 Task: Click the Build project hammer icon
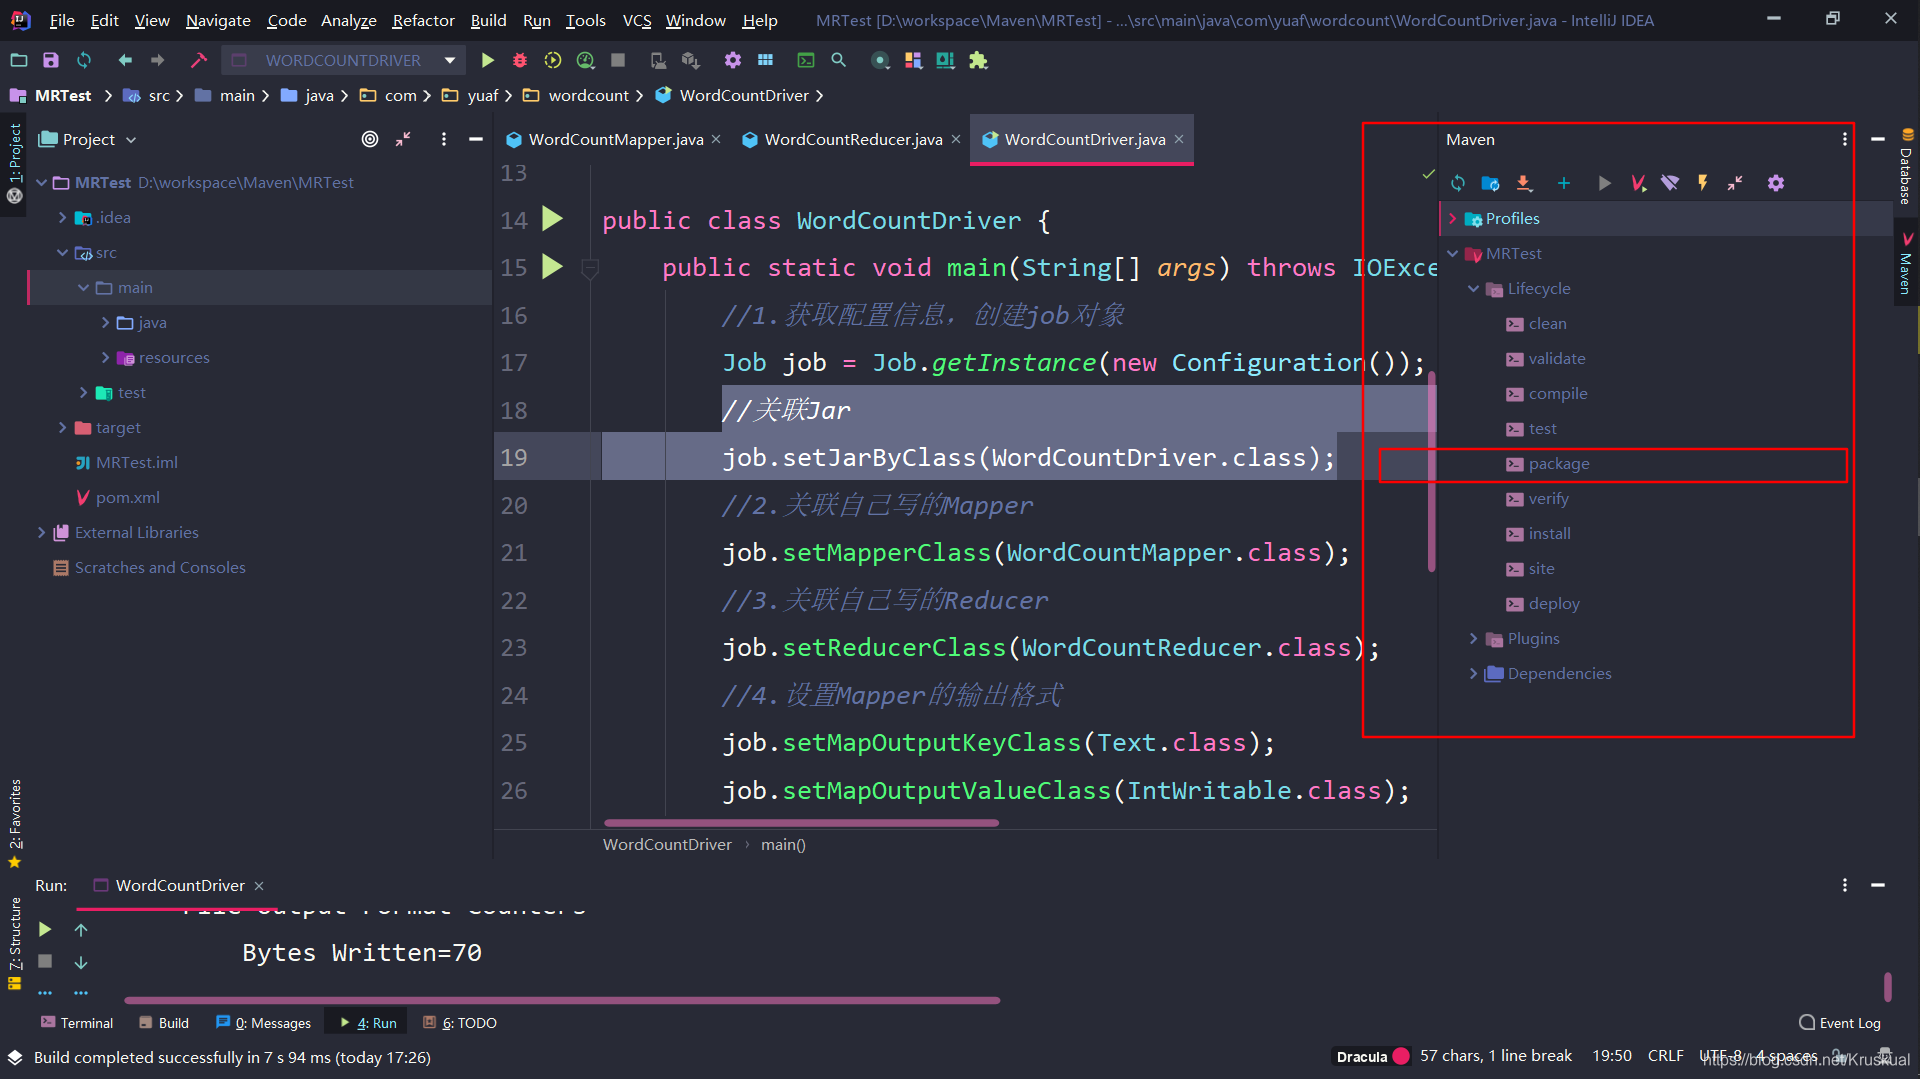pyautogui.click(x=199, y=60)
